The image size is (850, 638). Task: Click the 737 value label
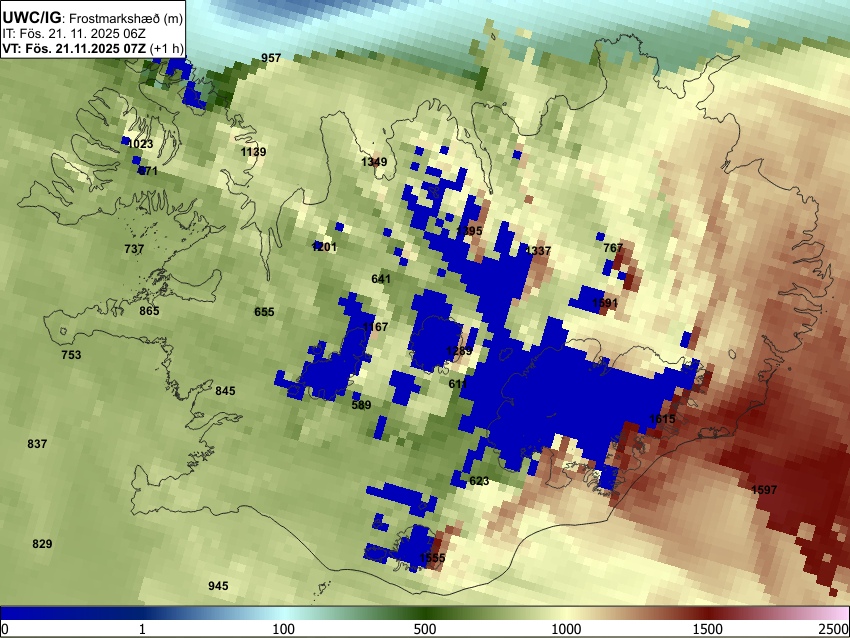tap(134, 249)
